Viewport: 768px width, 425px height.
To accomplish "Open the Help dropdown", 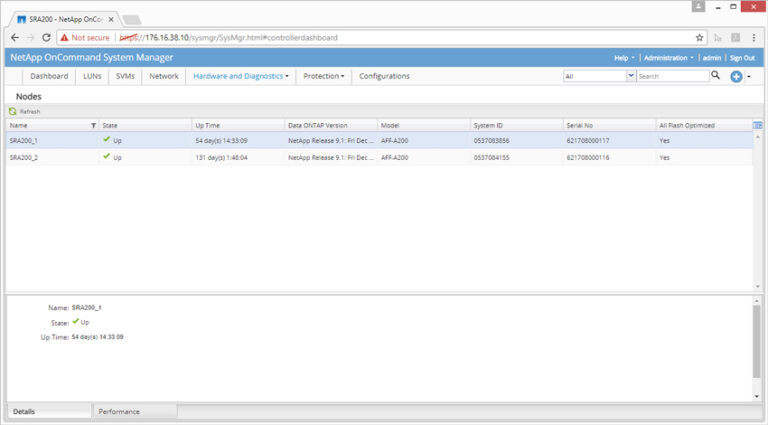I will coord(624,58).
